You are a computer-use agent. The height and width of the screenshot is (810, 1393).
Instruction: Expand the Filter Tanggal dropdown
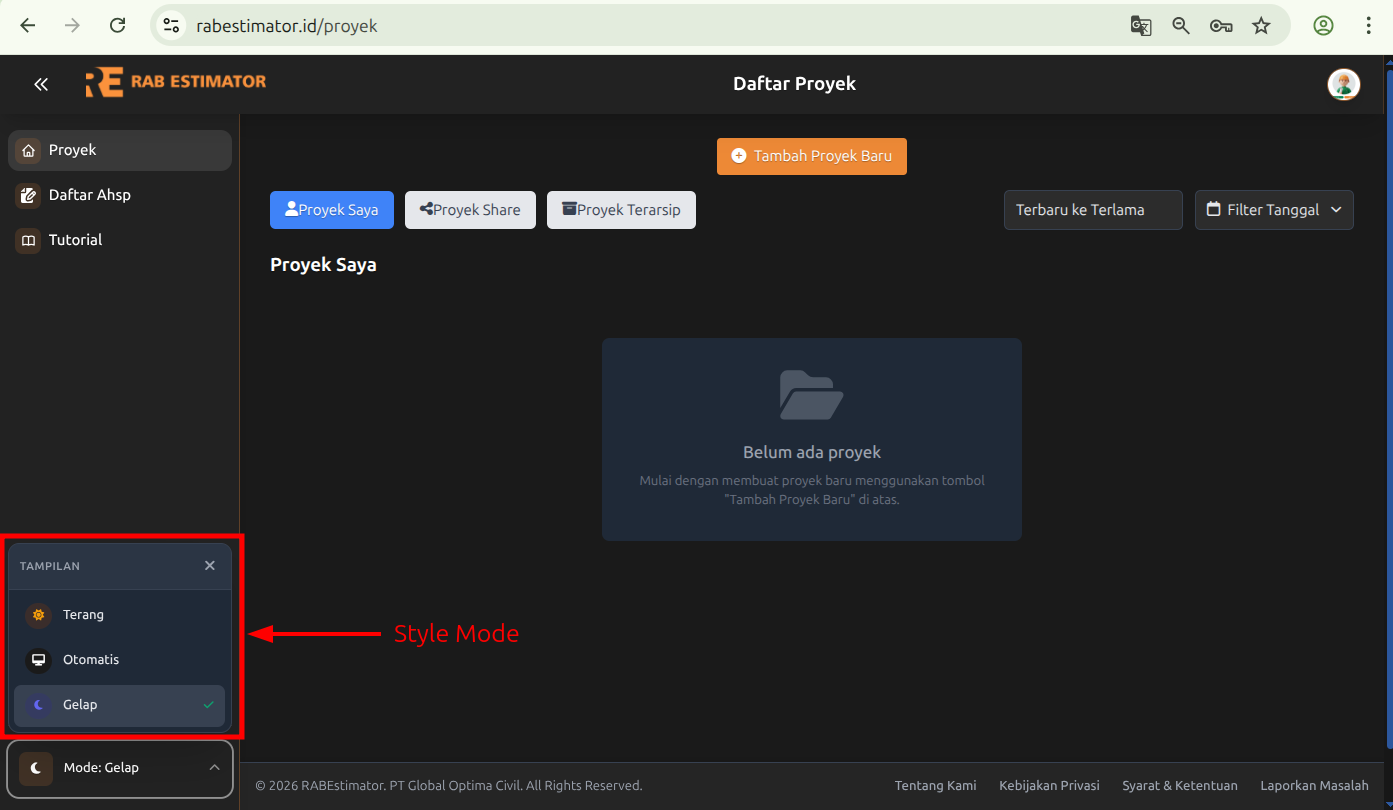pos(1273,210)
